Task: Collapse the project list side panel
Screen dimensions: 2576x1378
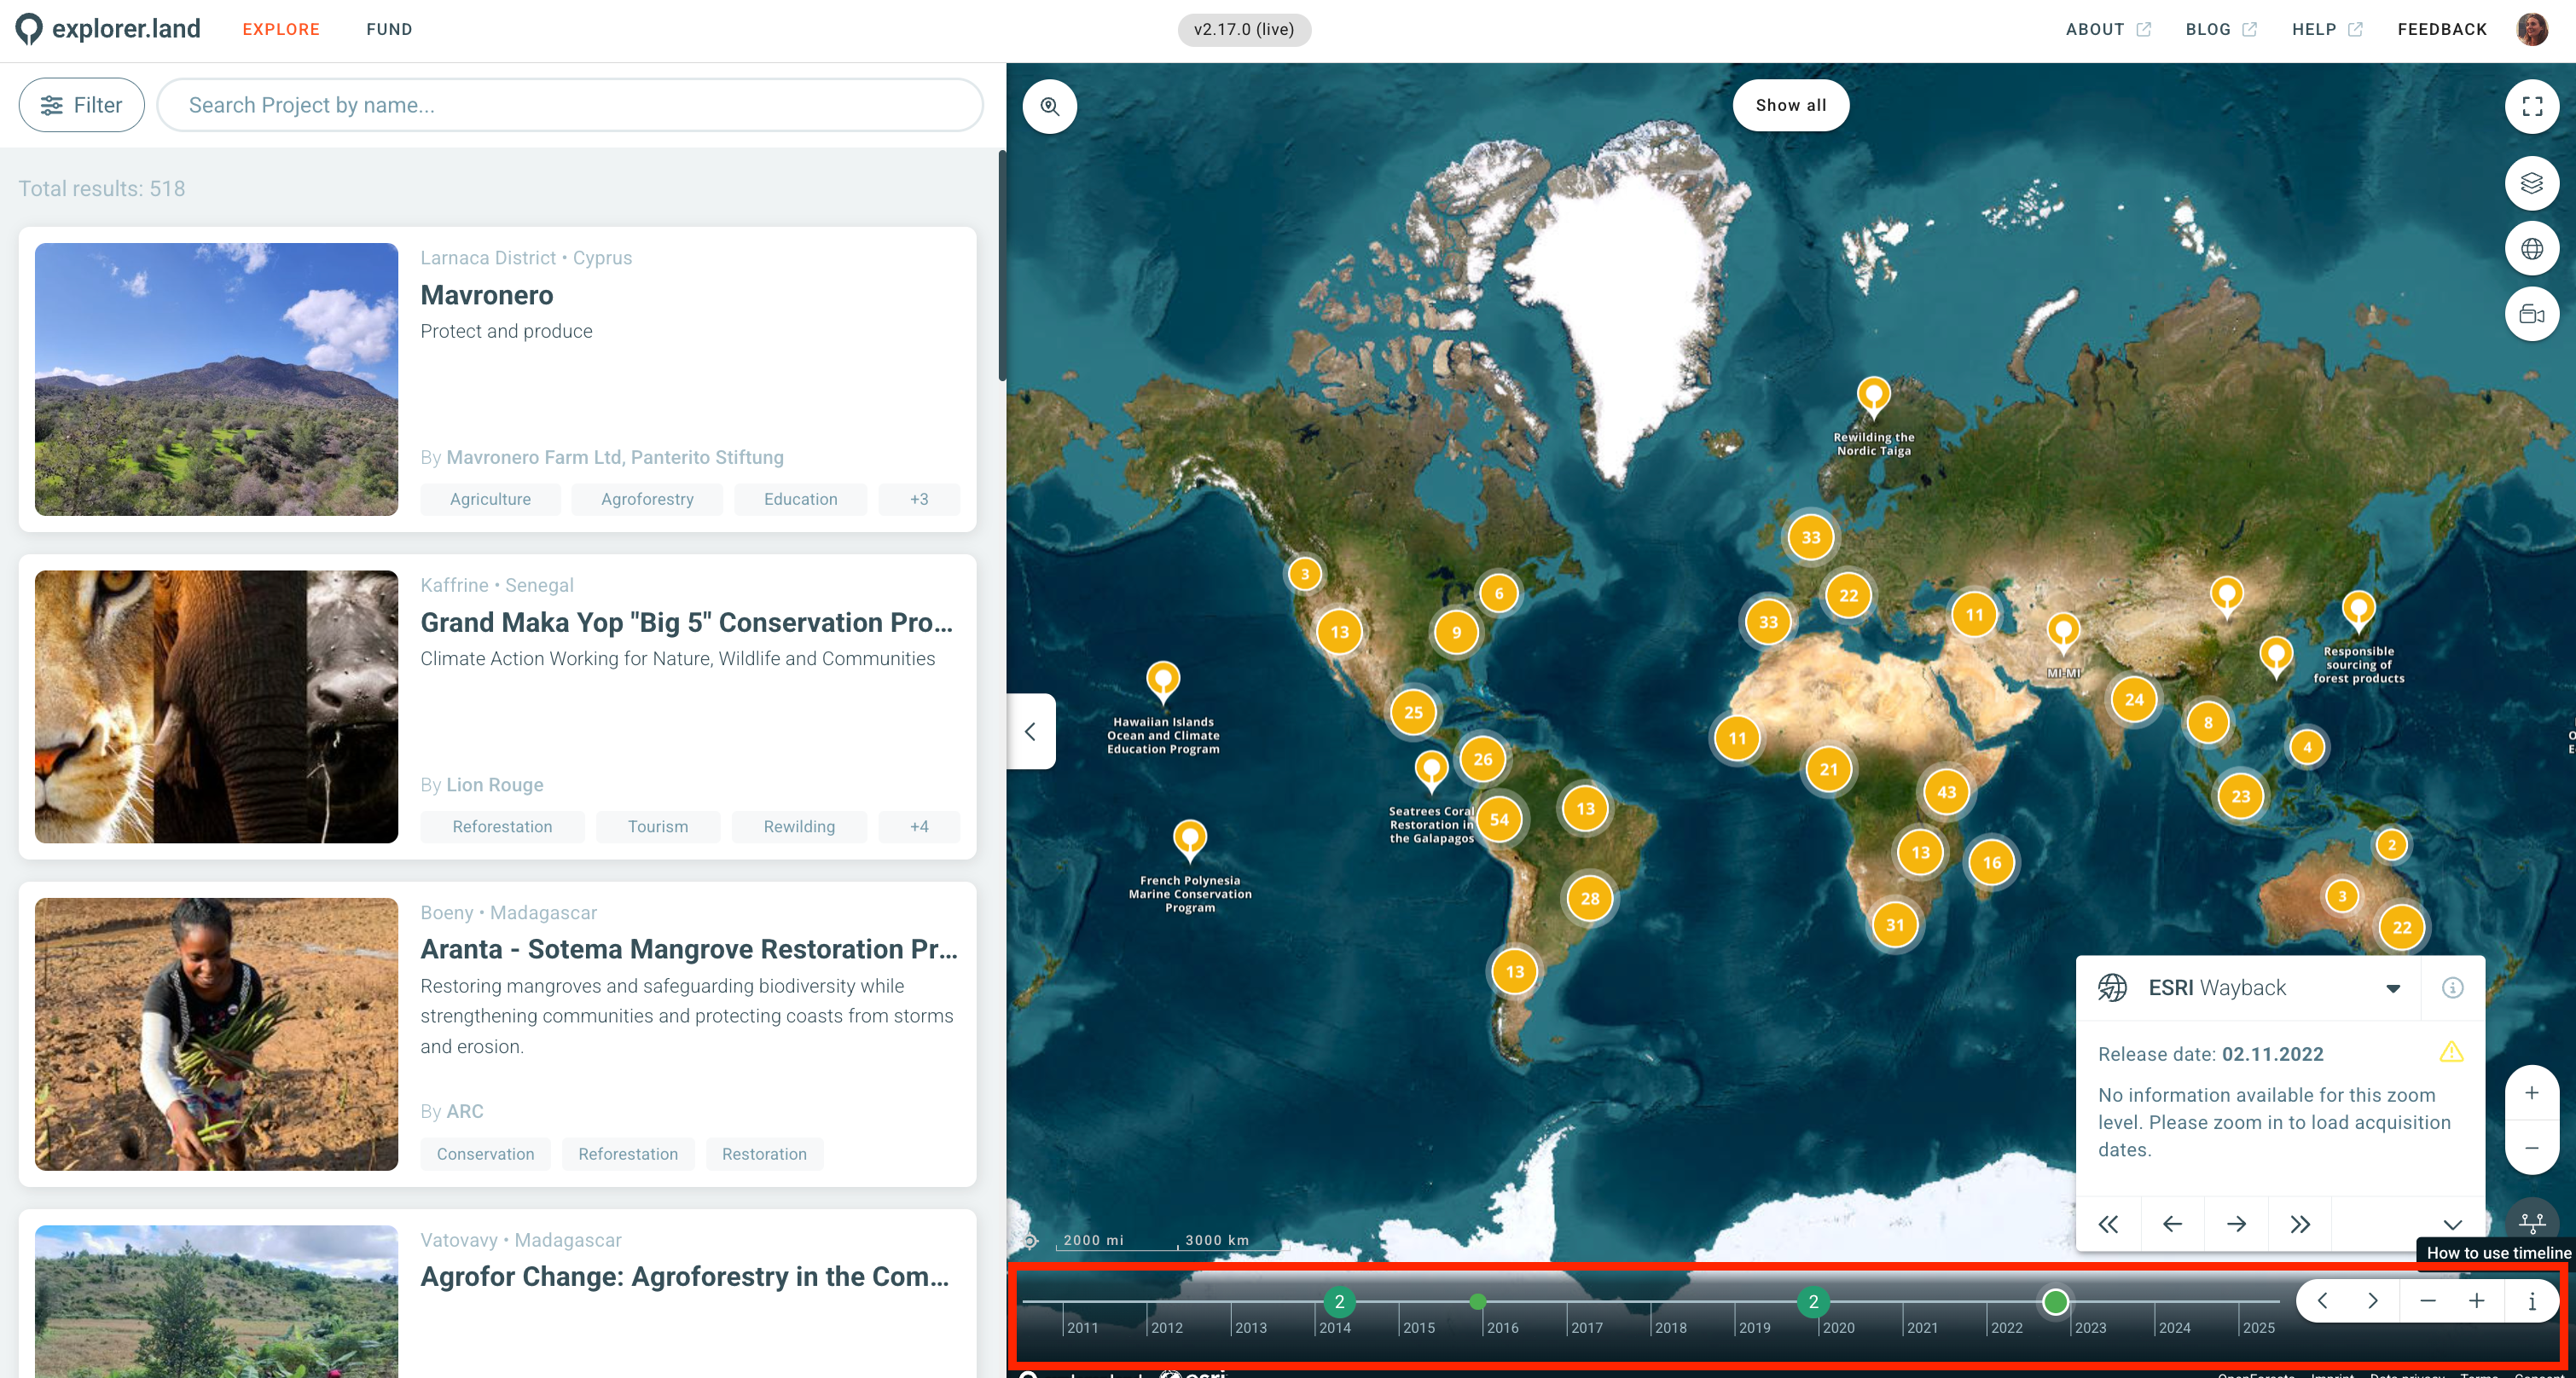Action: tap(1031, 732)
